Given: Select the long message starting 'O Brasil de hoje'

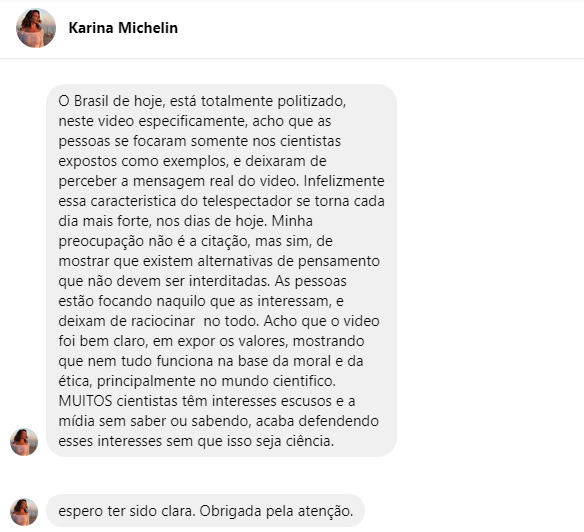Looking at the screenshot, I should coord(222,270).
